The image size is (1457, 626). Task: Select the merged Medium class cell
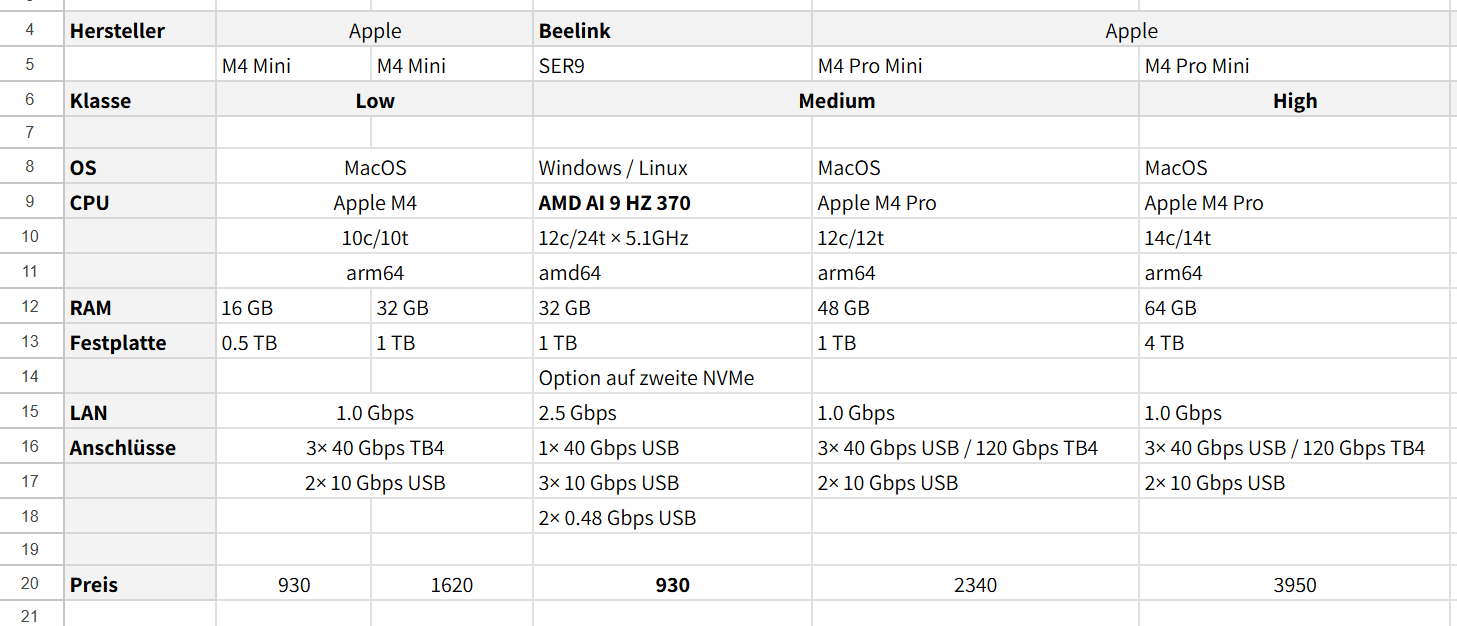(x=836, y=101)
